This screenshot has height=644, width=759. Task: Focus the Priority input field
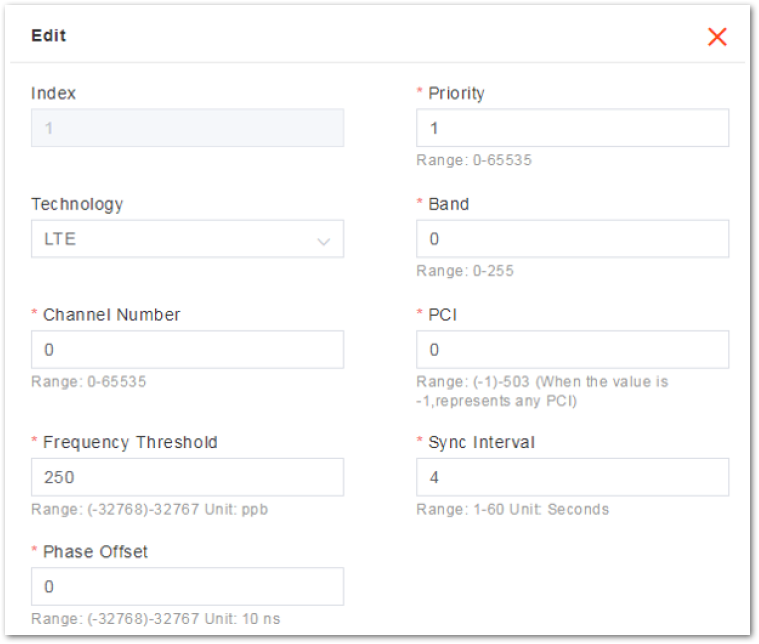pyautogui.click(x=572, y=128)
